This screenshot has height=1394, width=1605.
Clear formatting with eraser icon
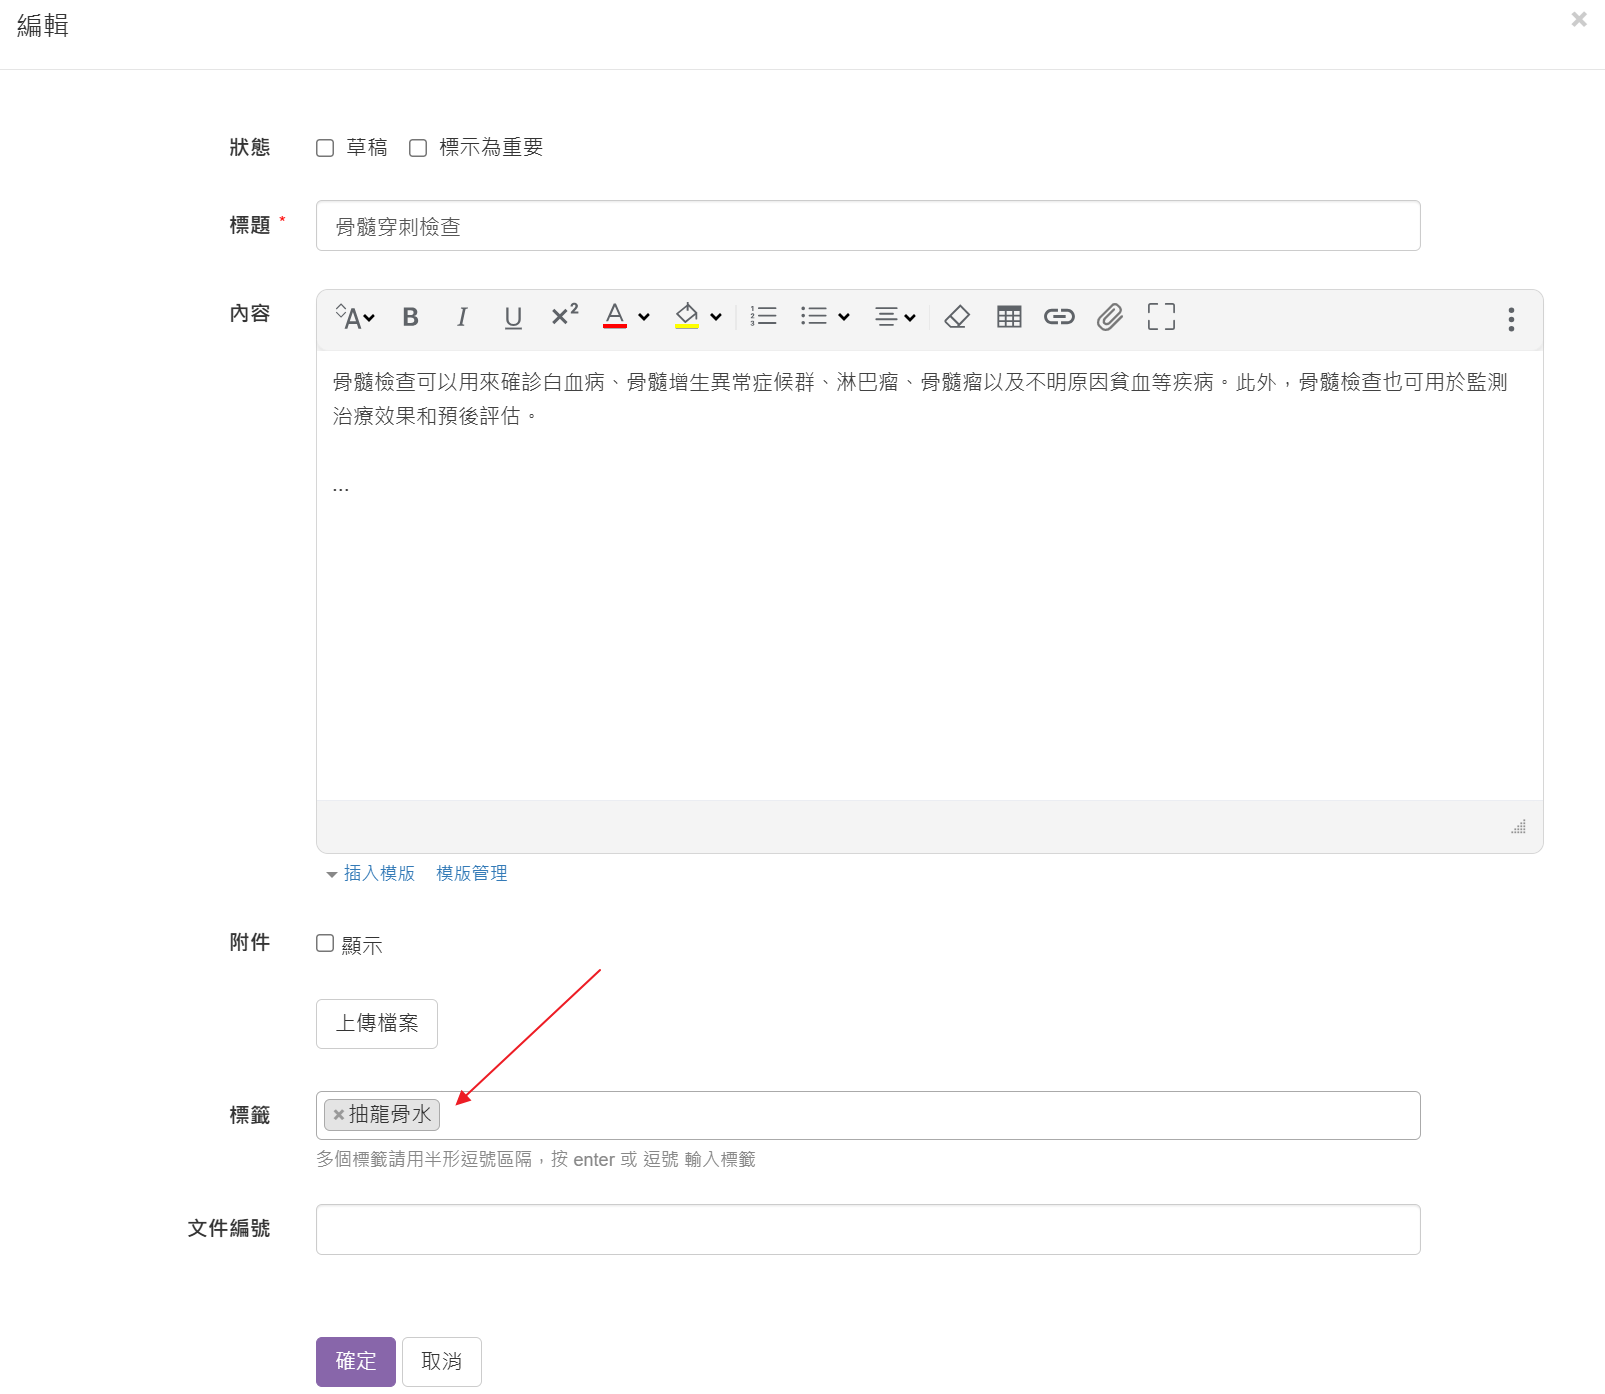[x=957, y=317]
